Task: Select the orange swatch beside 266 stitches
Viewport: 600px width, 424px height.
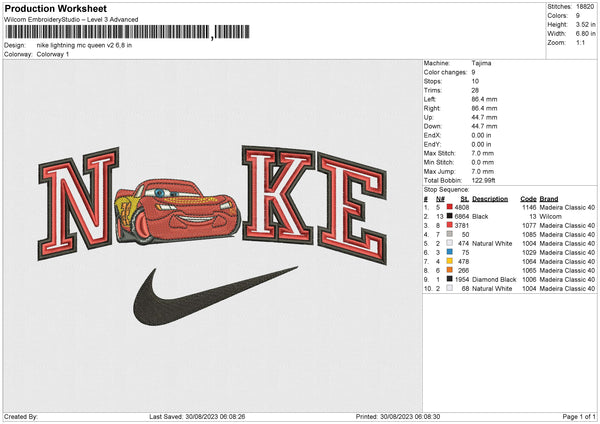Action: click(x=449, y=270)
